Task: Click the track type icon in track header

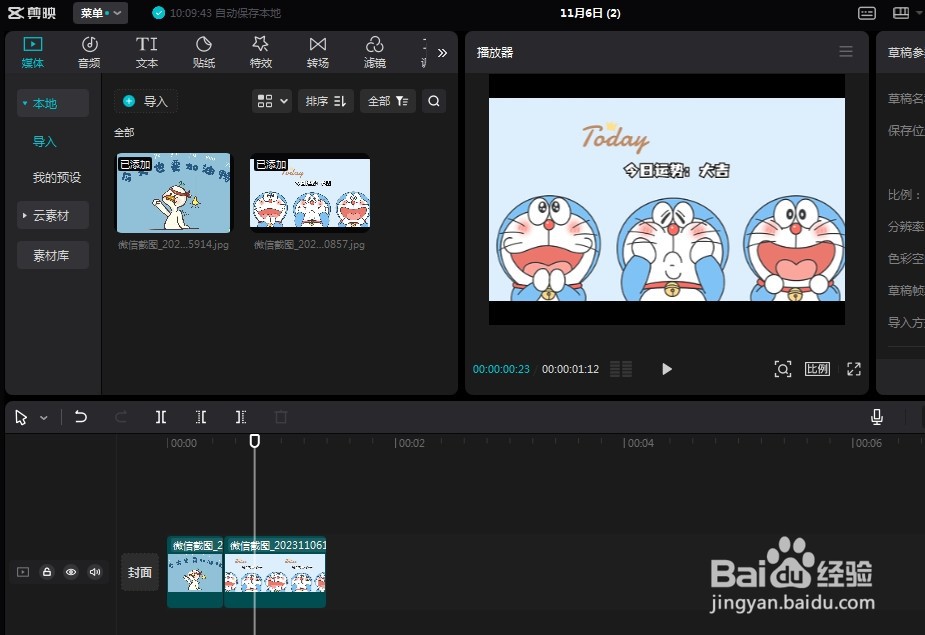Action: tap(23, 572)
